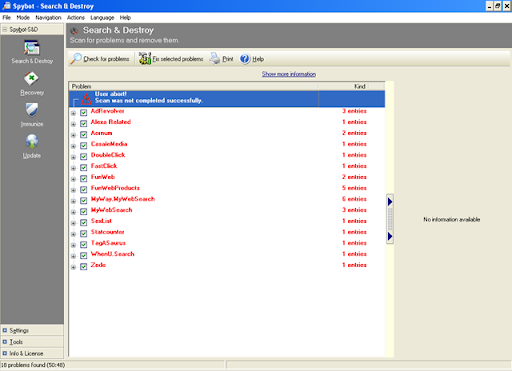Screen dimensions: 512x371
Task: Click the Spybot icon in the title bar
Action: (x=6, y=6)
